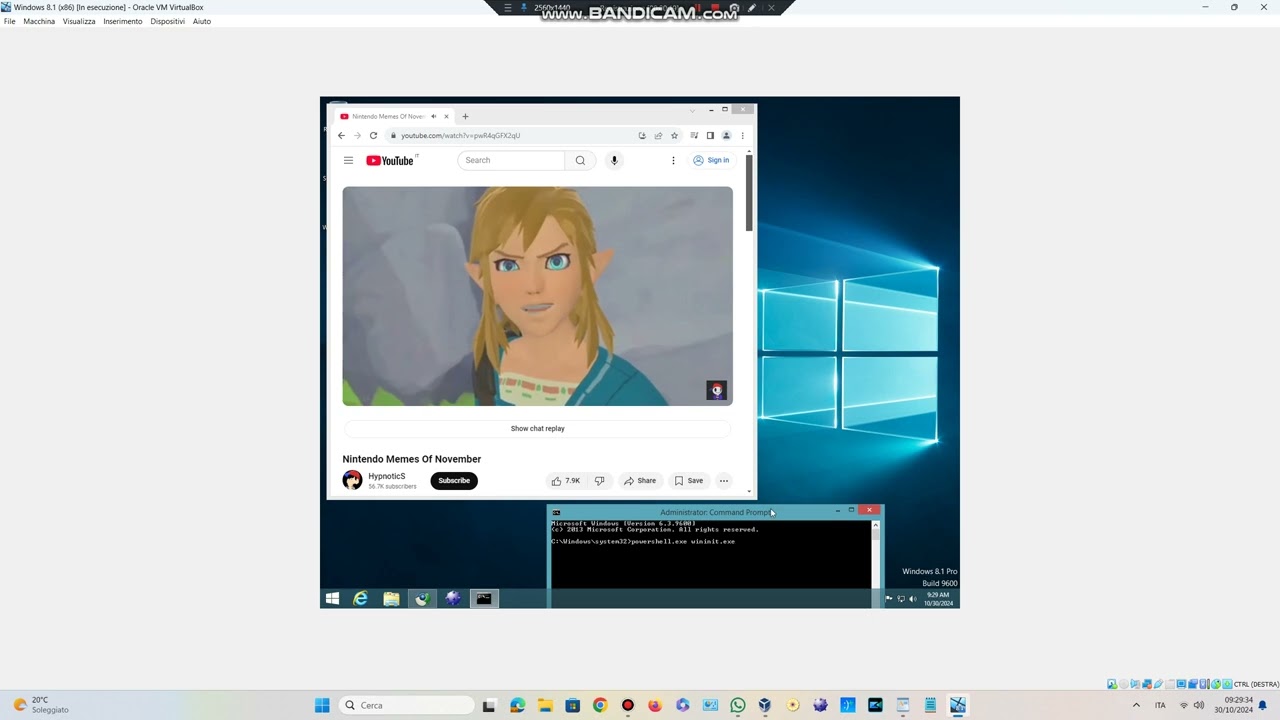Open Chrome three-dot menu
Image resolution: width=1280 pixels, height=720 pixels.
742,135
